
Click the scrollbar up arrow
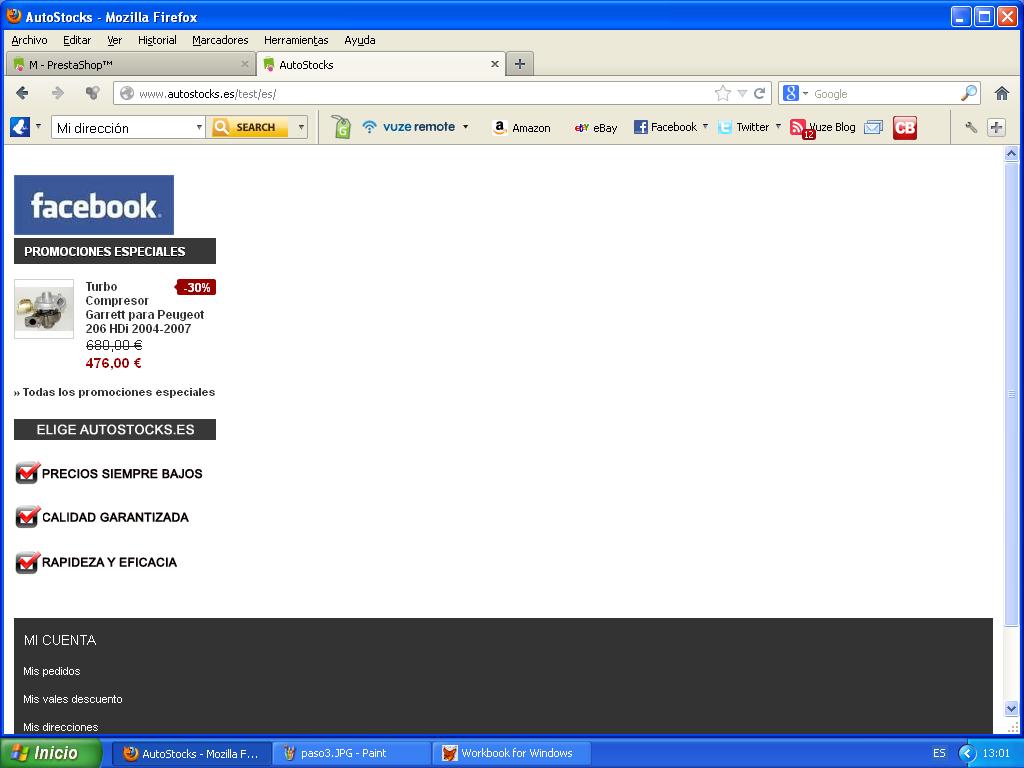[1011, 154]
